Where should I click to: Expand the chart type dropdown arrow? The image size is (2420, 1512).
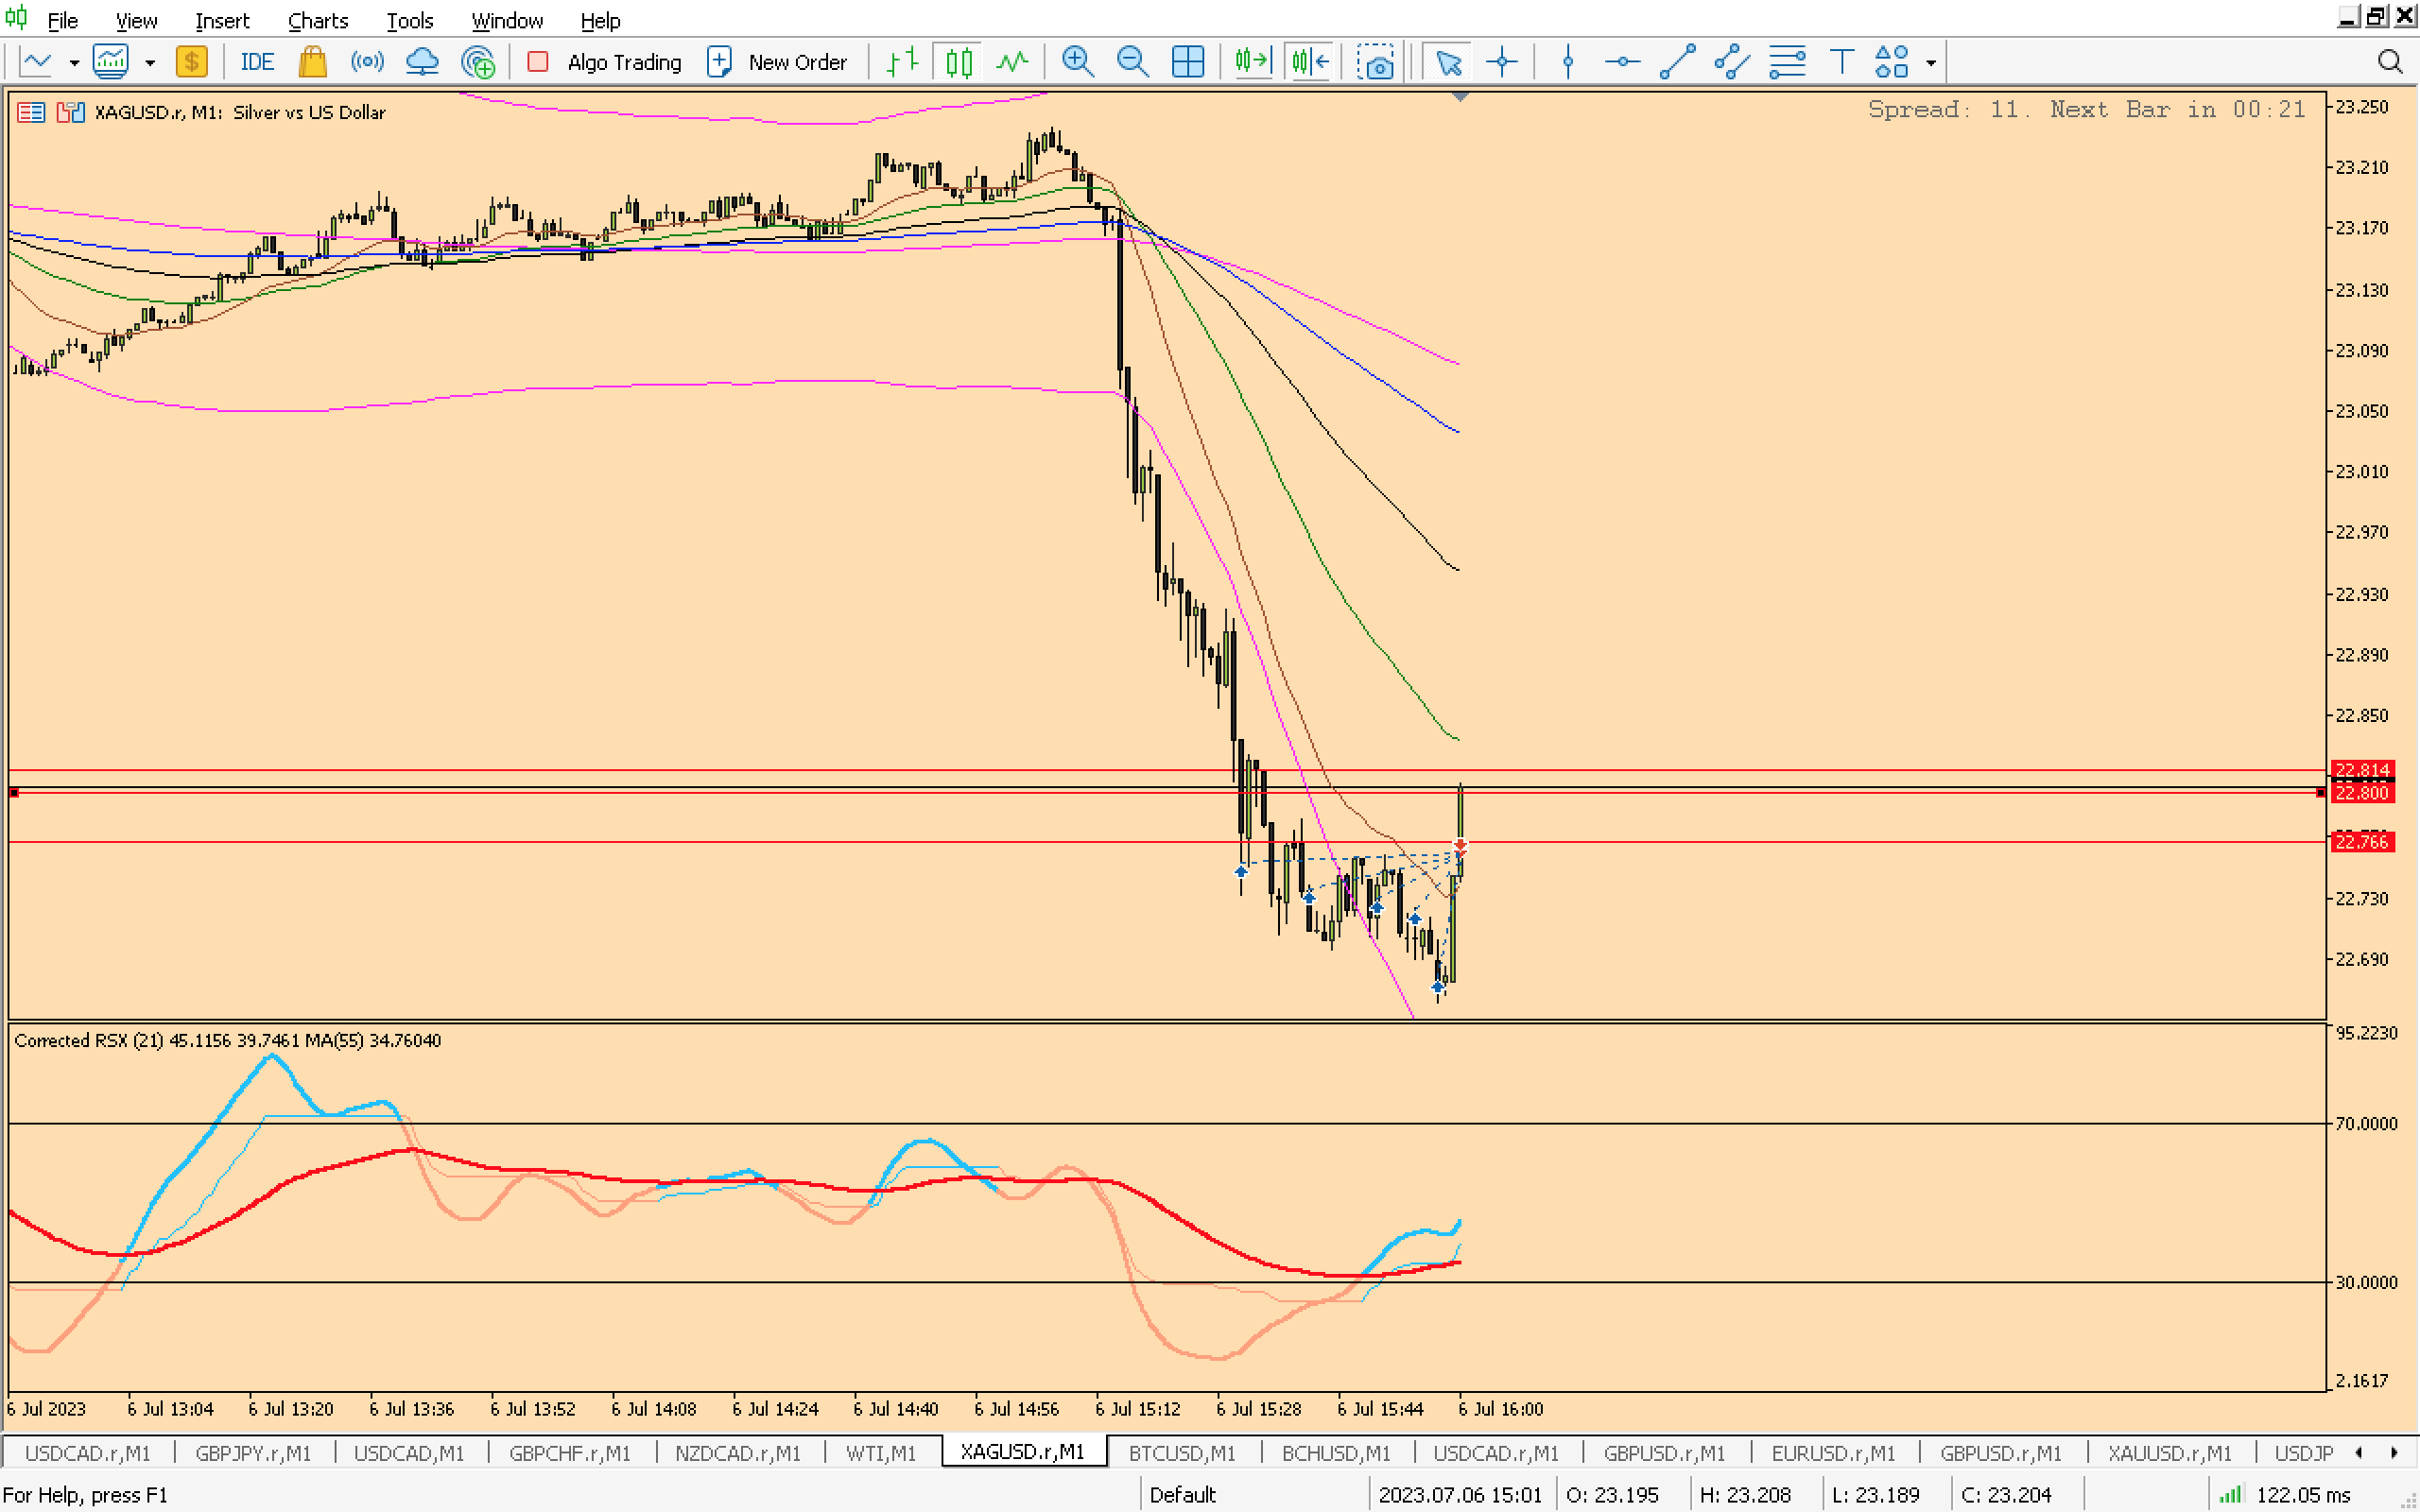(74, 62)
